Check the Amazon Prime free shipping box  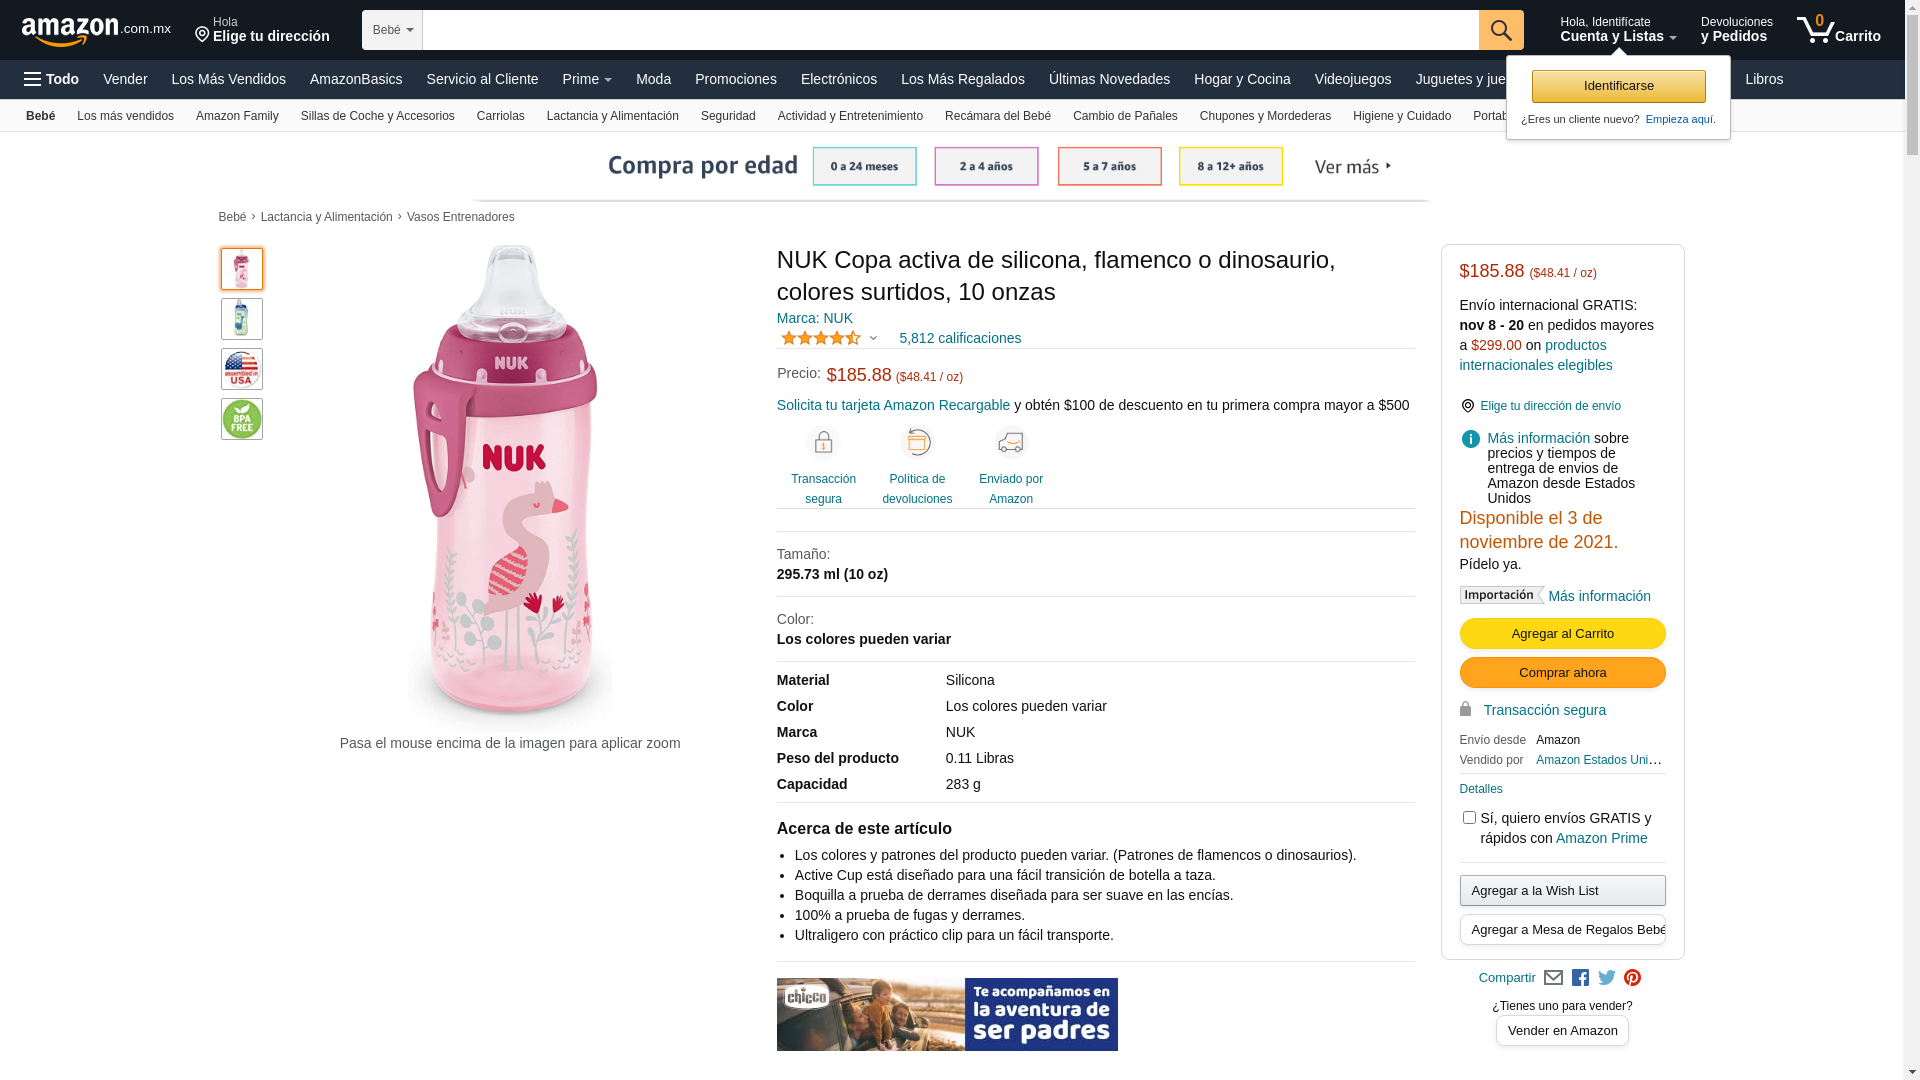(1469, 818)
